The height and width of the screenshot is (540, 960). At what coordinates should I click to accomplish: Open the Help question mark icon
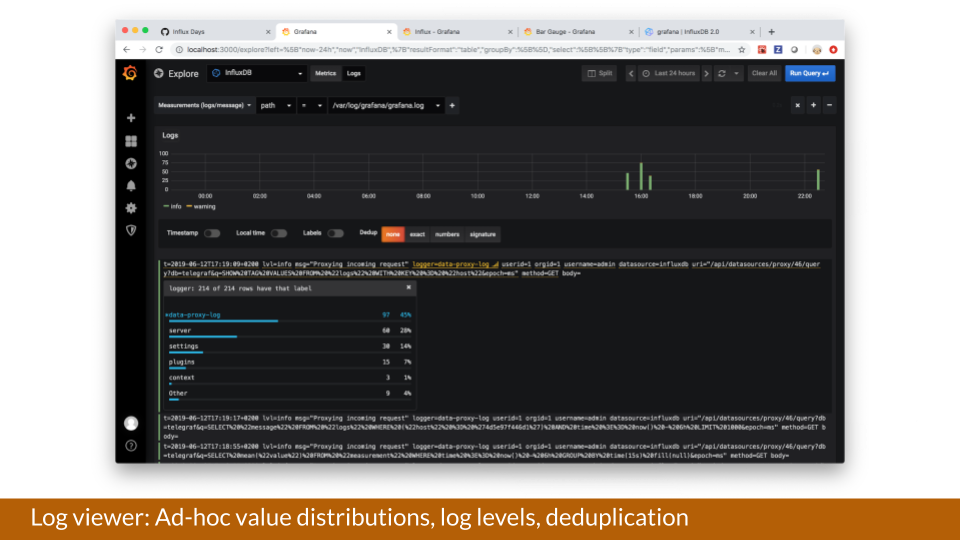(130, 445)
